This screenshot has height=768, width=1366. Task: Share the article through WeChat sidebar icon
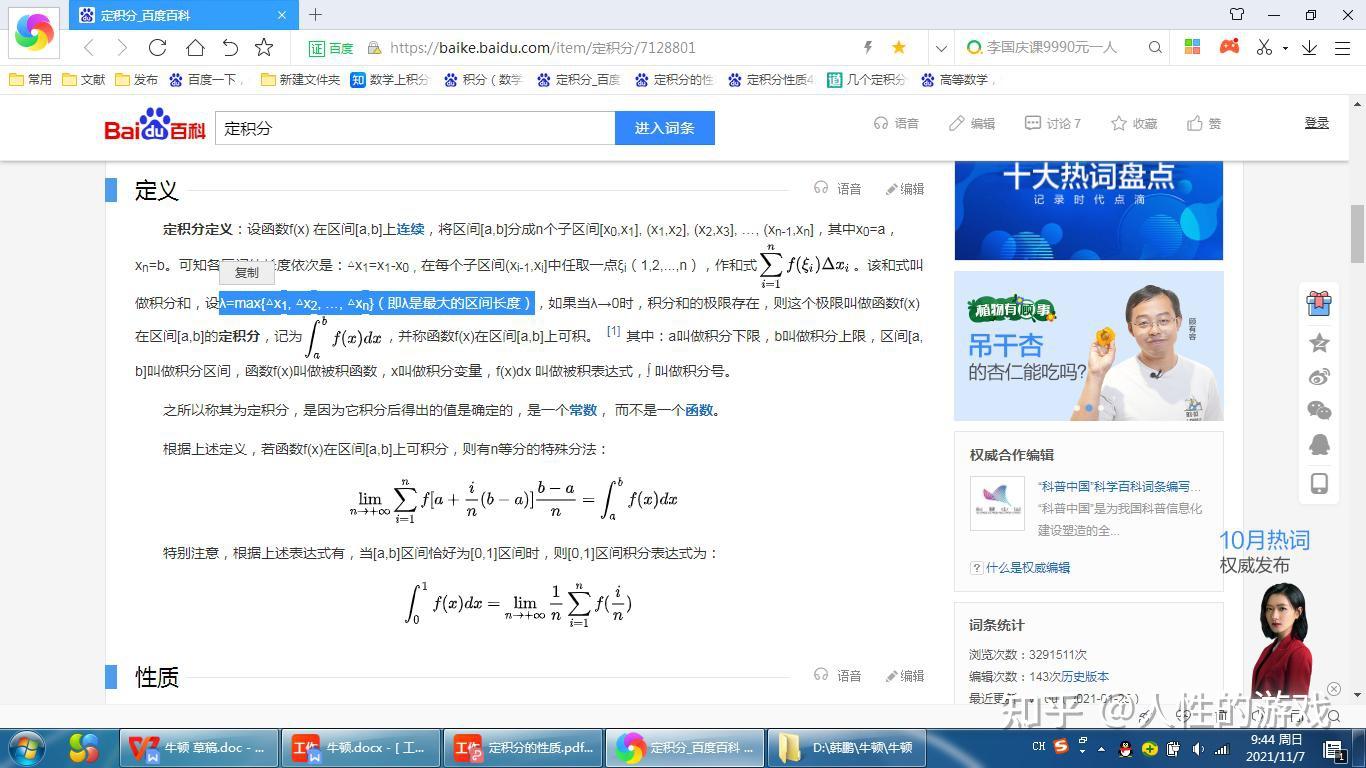coord(1319,411)
